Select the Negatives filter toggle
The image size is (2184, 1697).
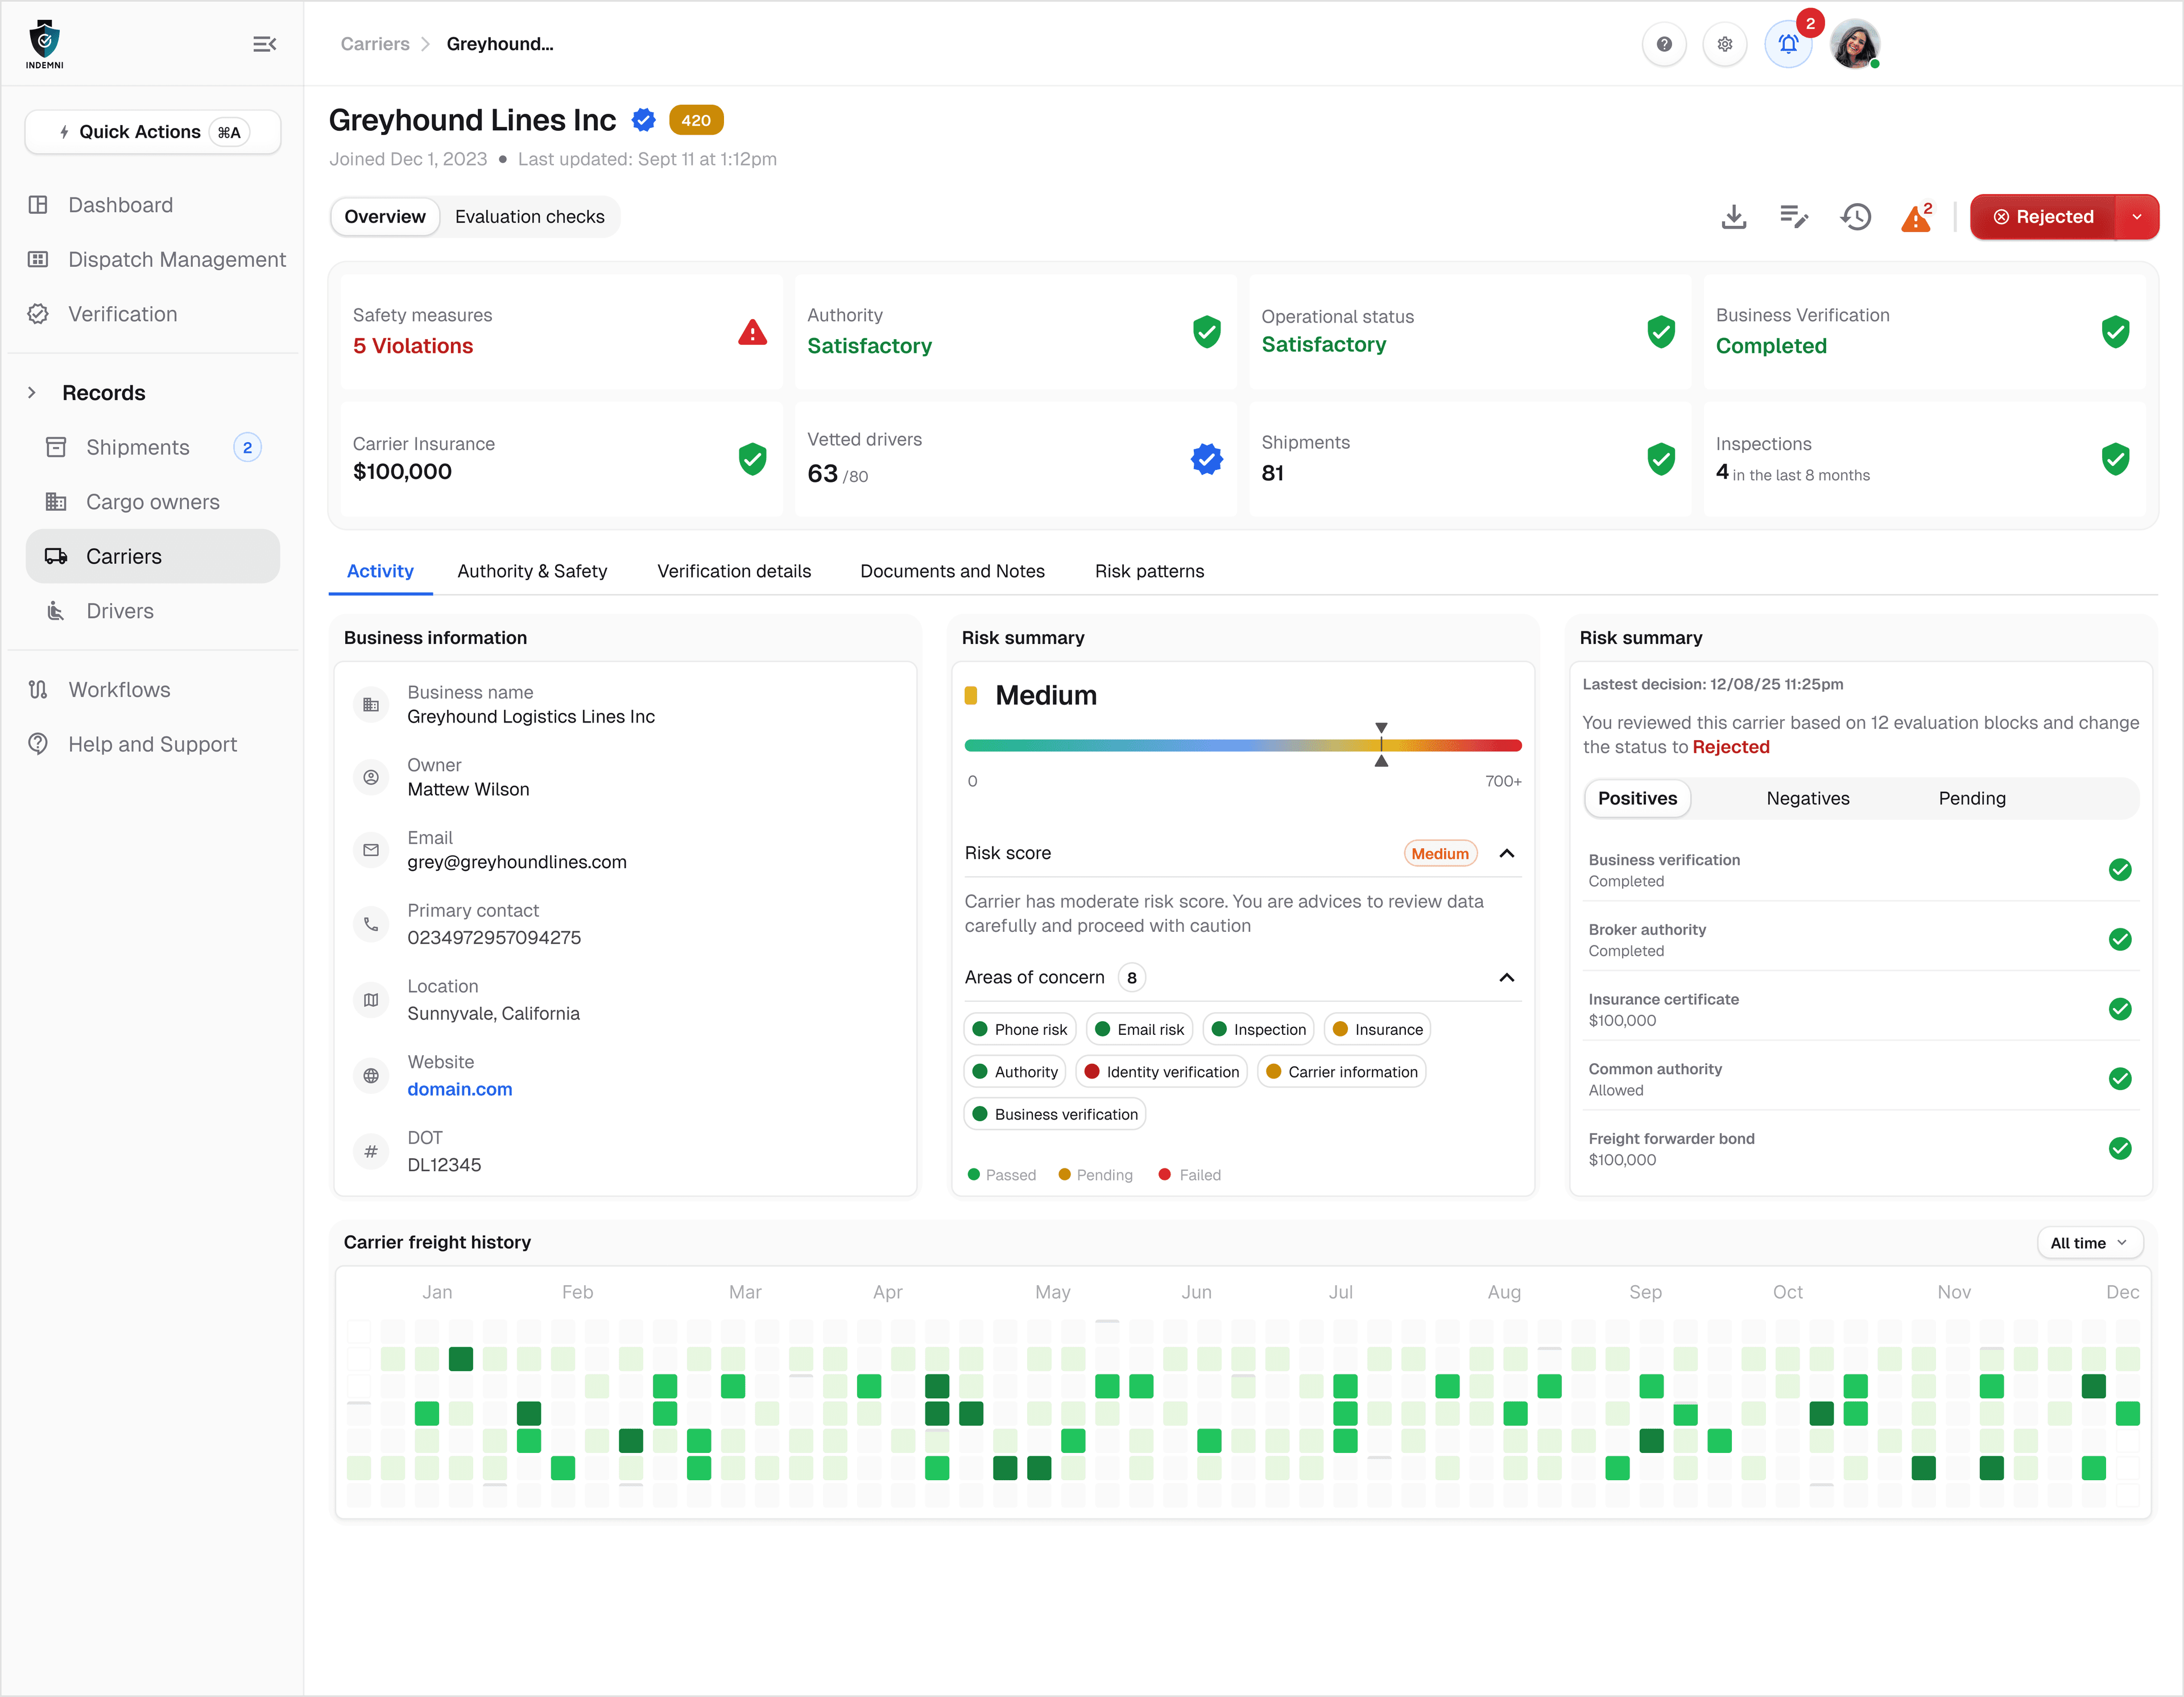pos(1808,798)
